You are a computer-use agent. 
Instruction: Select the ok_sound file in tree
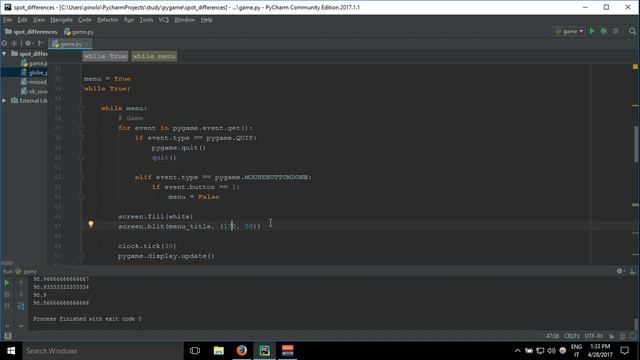(34, 91)
